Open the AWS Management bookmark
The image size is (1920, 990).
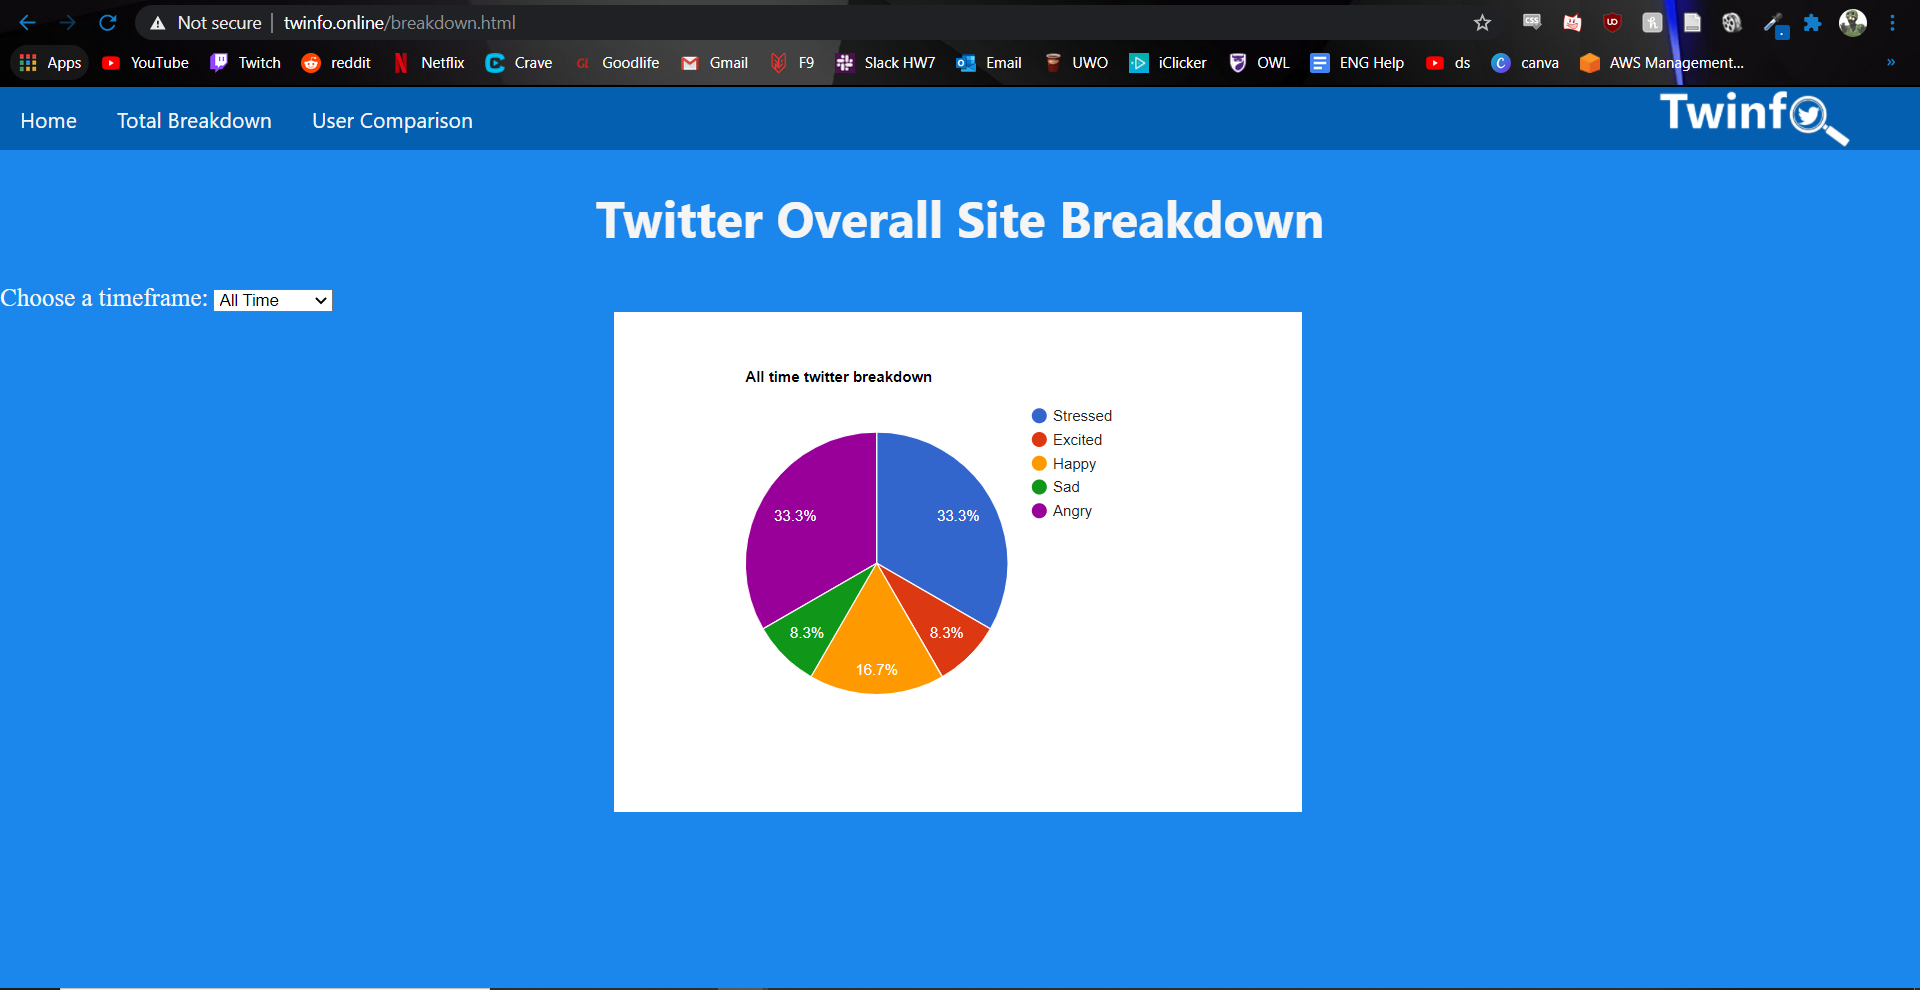[1662, 62]
